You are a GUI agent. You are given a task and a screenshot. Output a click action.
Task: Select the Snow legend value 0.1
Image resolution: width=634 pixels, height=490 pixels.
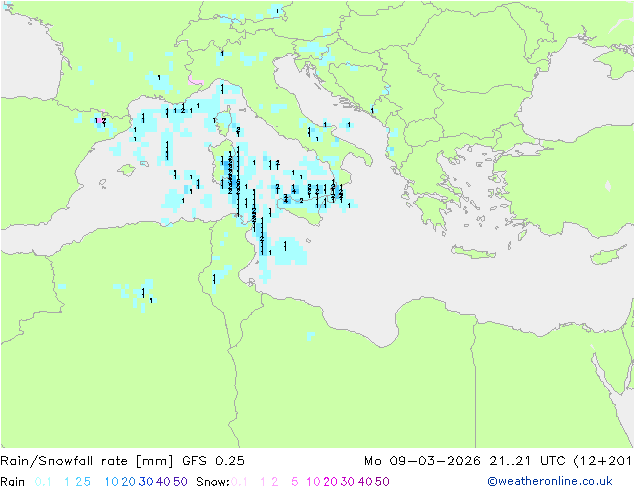(239, 482)
